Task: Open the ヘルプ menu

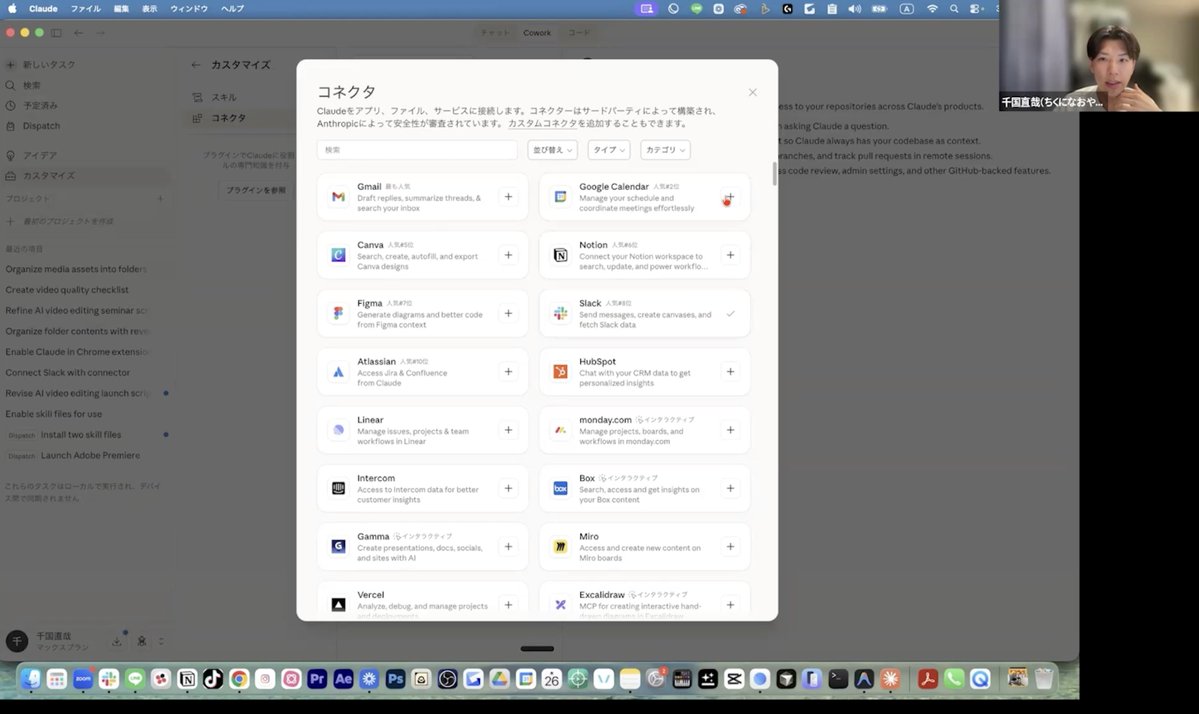Action: click(232, 8)
